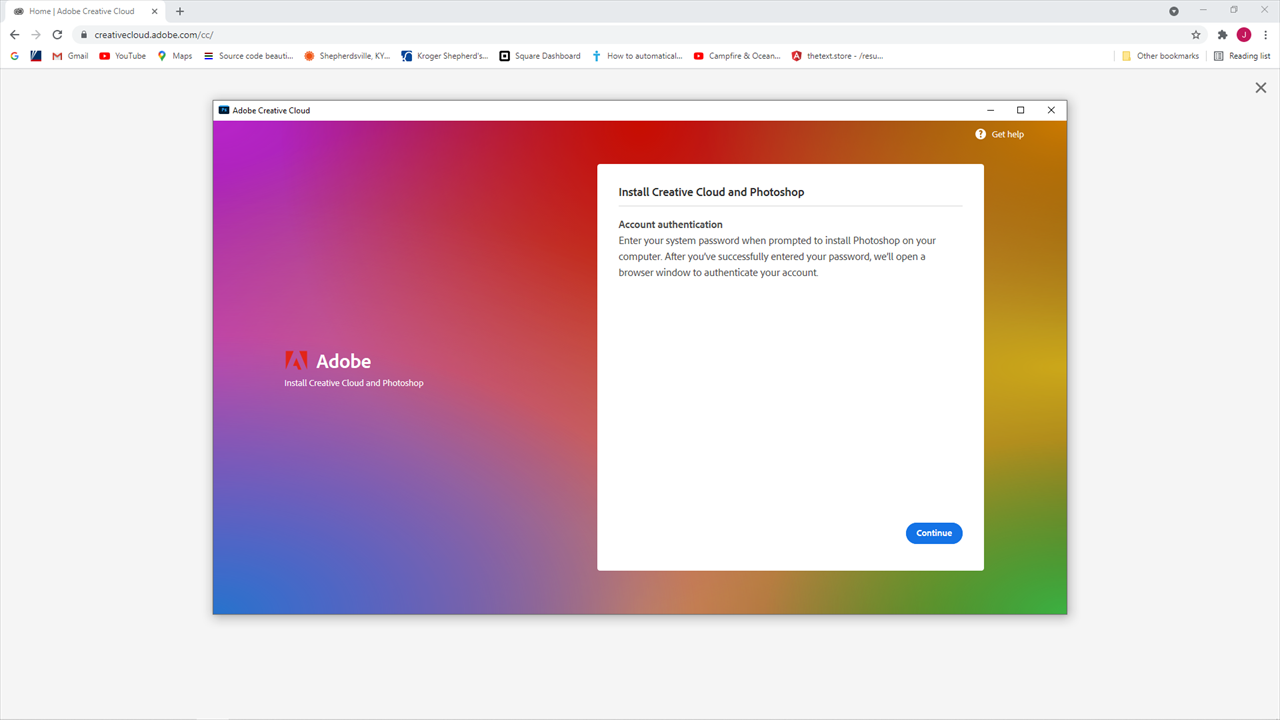Open the Campfire & Ocean bookmark
Image resolution: width=1280 pixels, height=720 pixels.
point(738,56)
